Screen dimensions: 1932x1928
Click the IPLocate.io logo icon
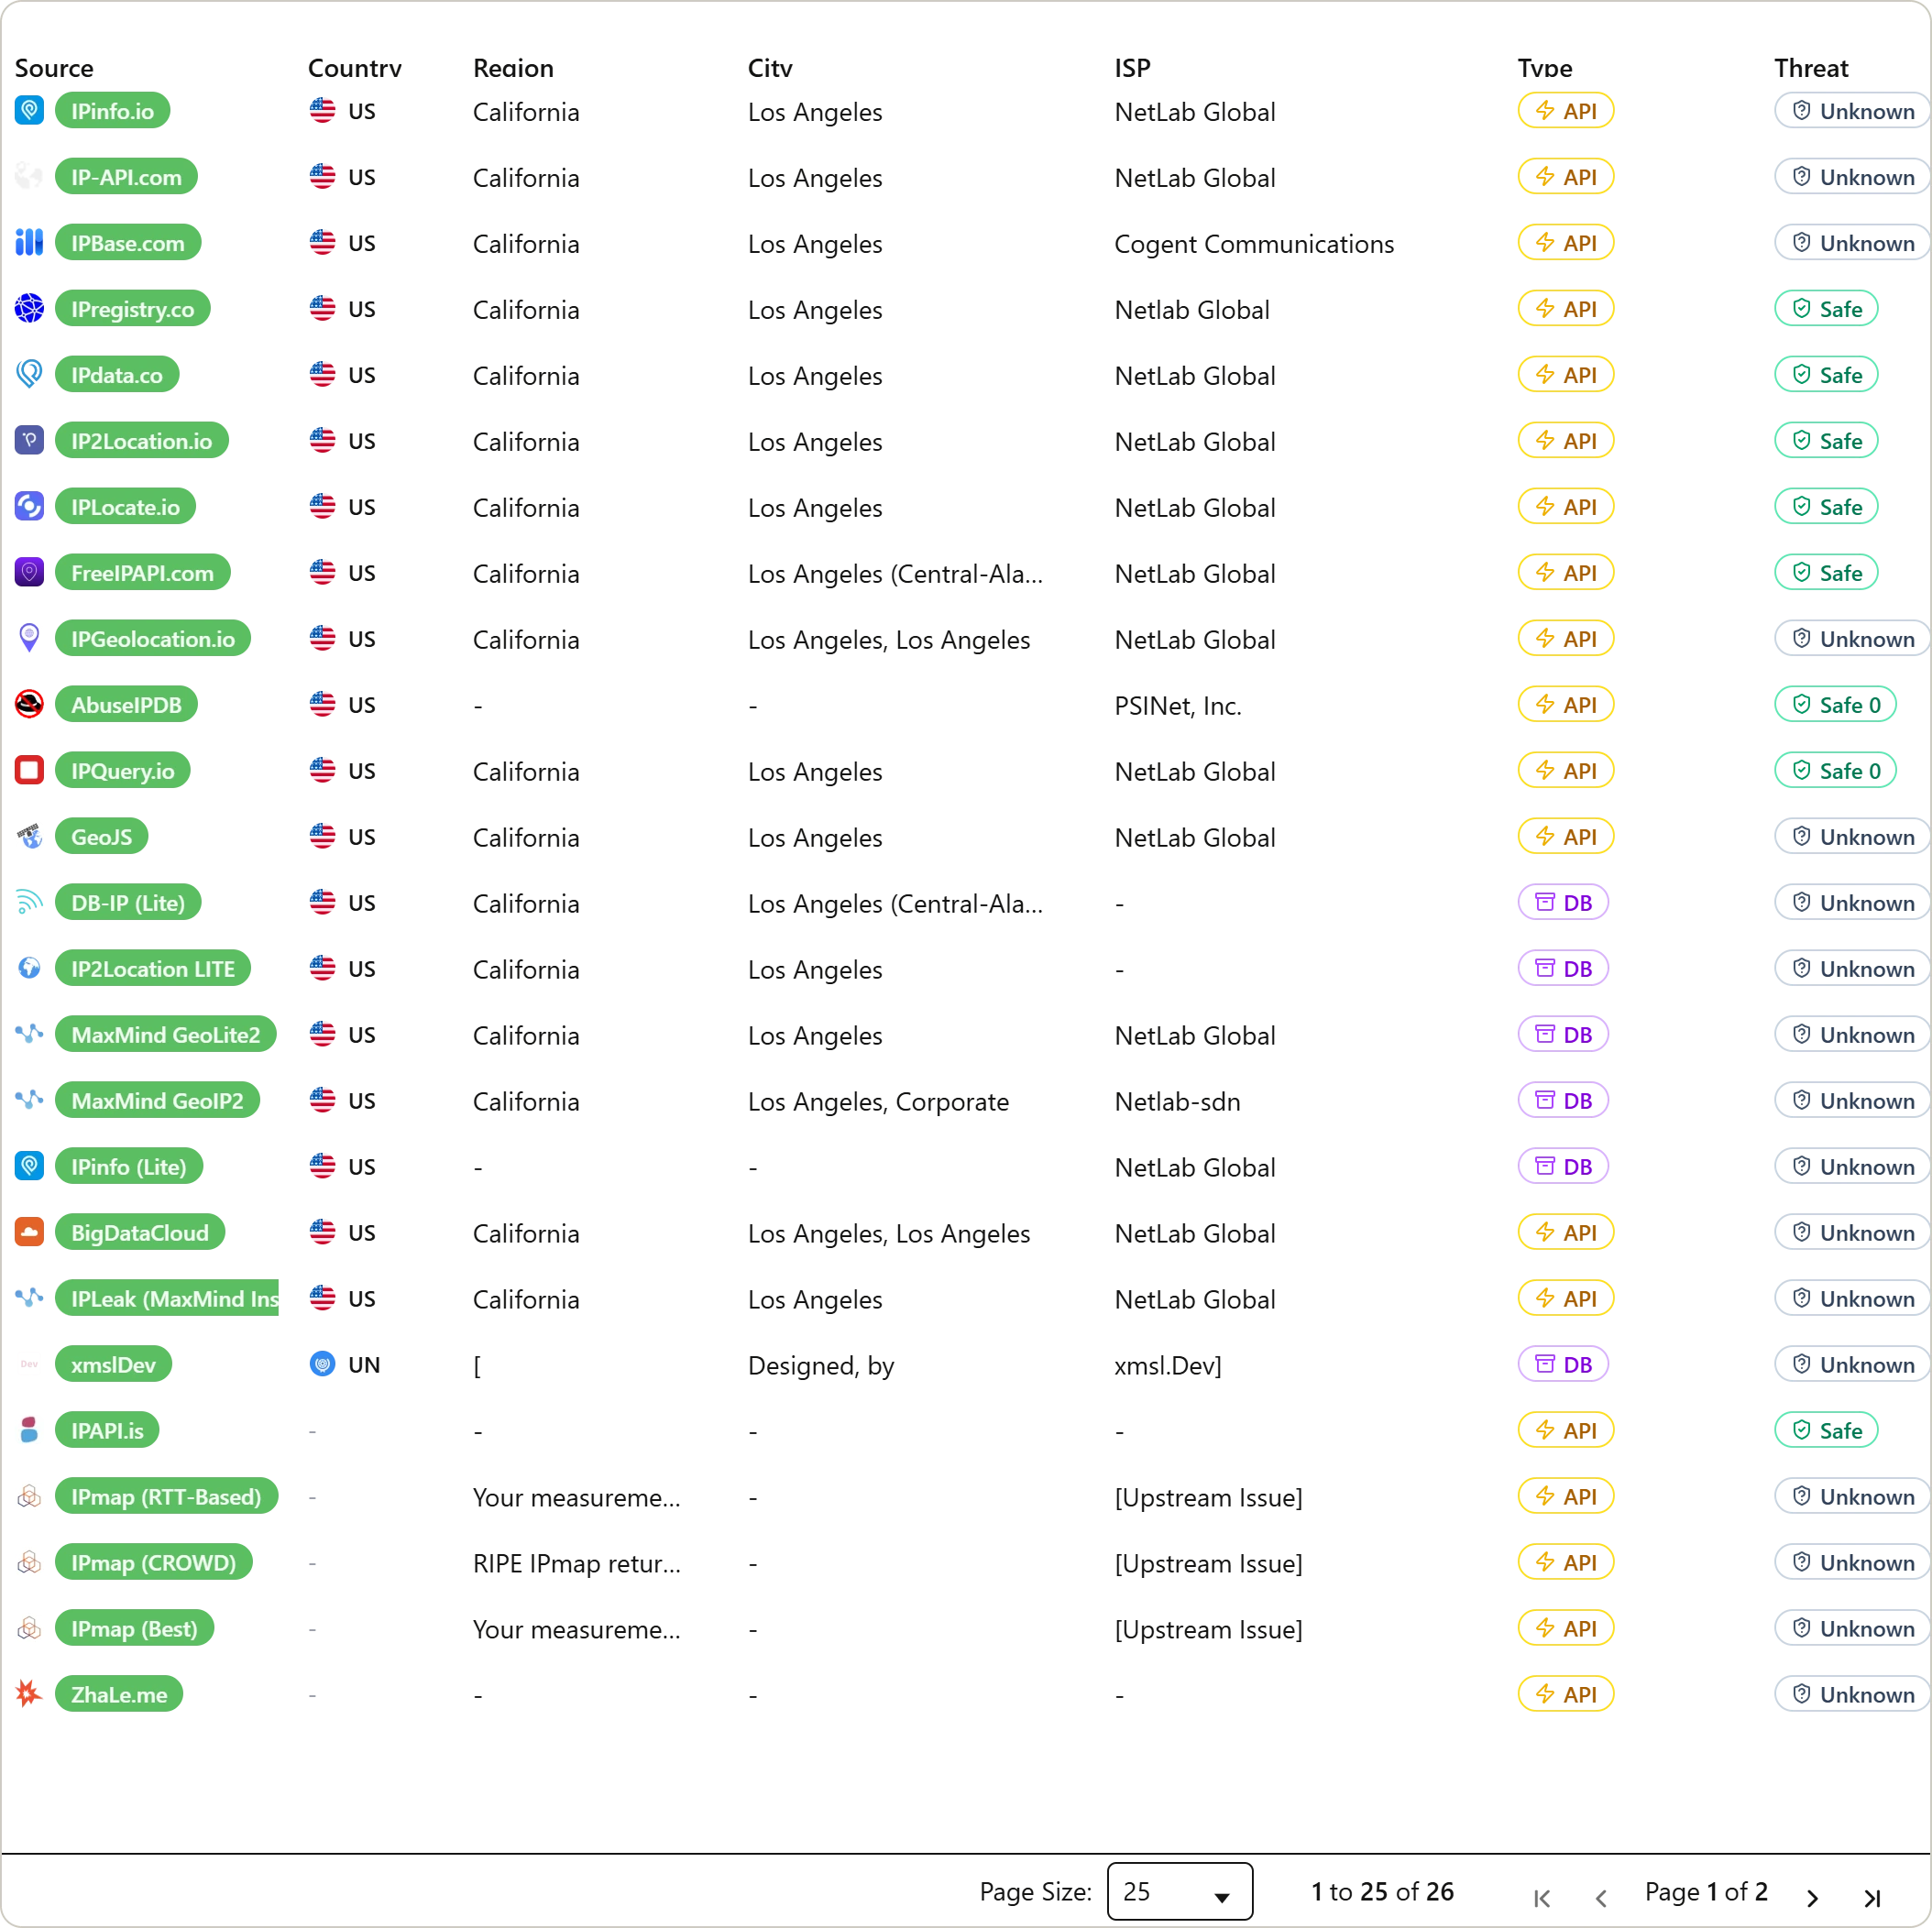[29, 506]
